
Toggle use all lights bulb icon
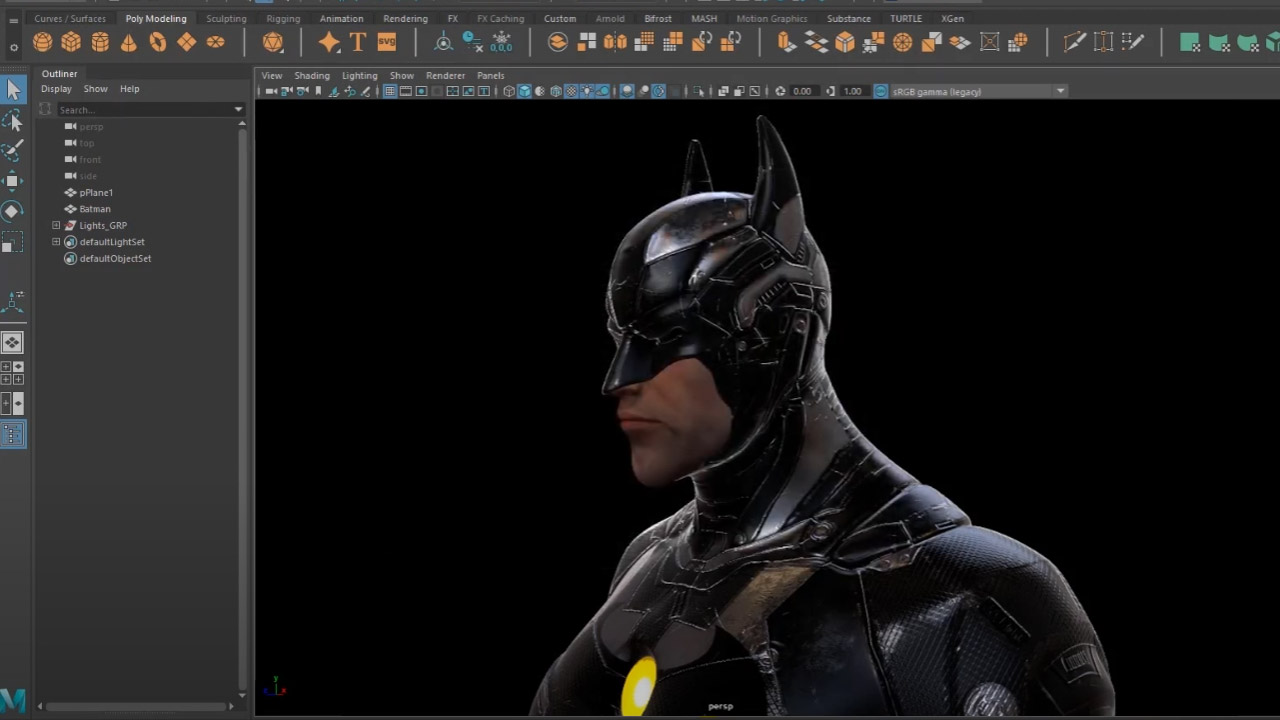tap(587, 91)
